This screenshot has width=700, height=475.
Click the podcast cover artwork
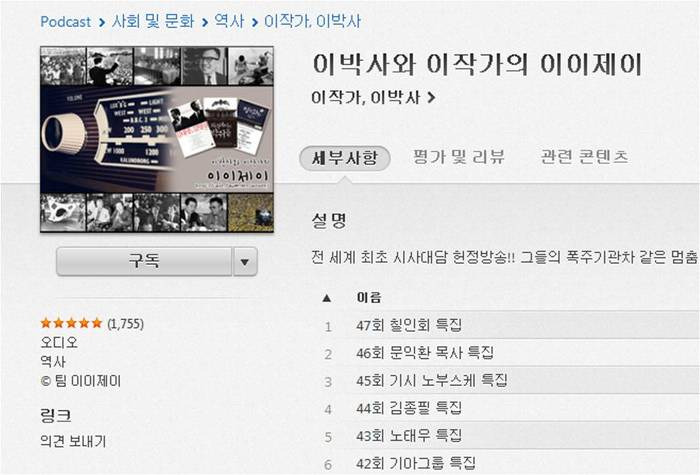coord(157,139)
